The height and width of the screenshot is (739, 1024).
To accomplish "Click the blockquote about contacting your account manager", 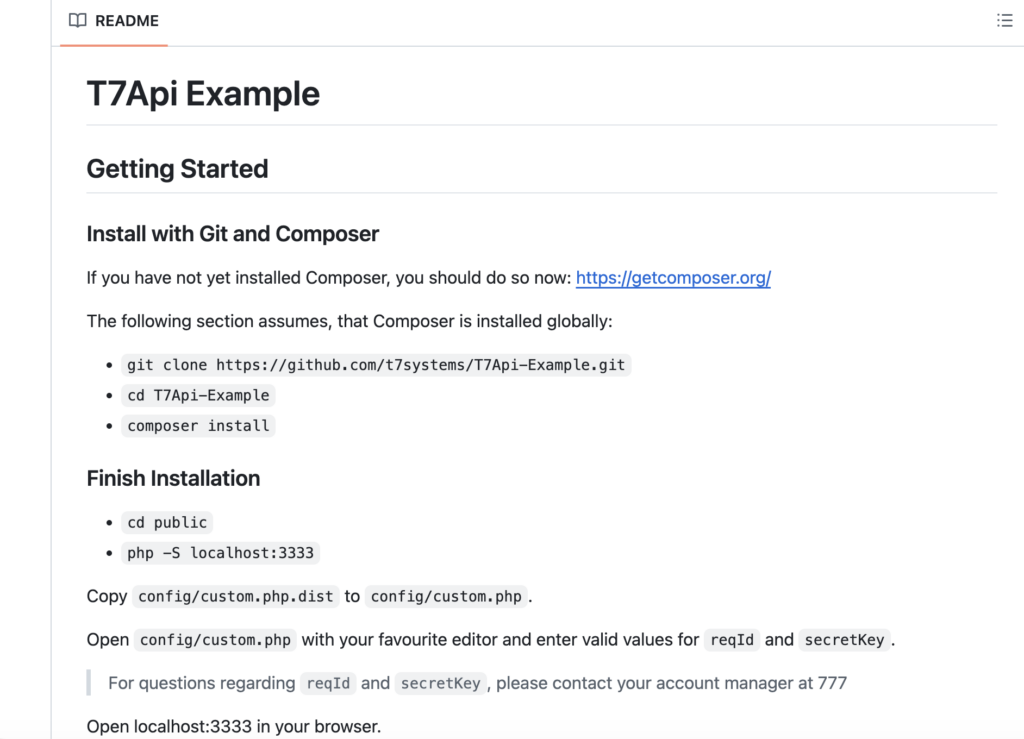I will [x=470, y=683].
